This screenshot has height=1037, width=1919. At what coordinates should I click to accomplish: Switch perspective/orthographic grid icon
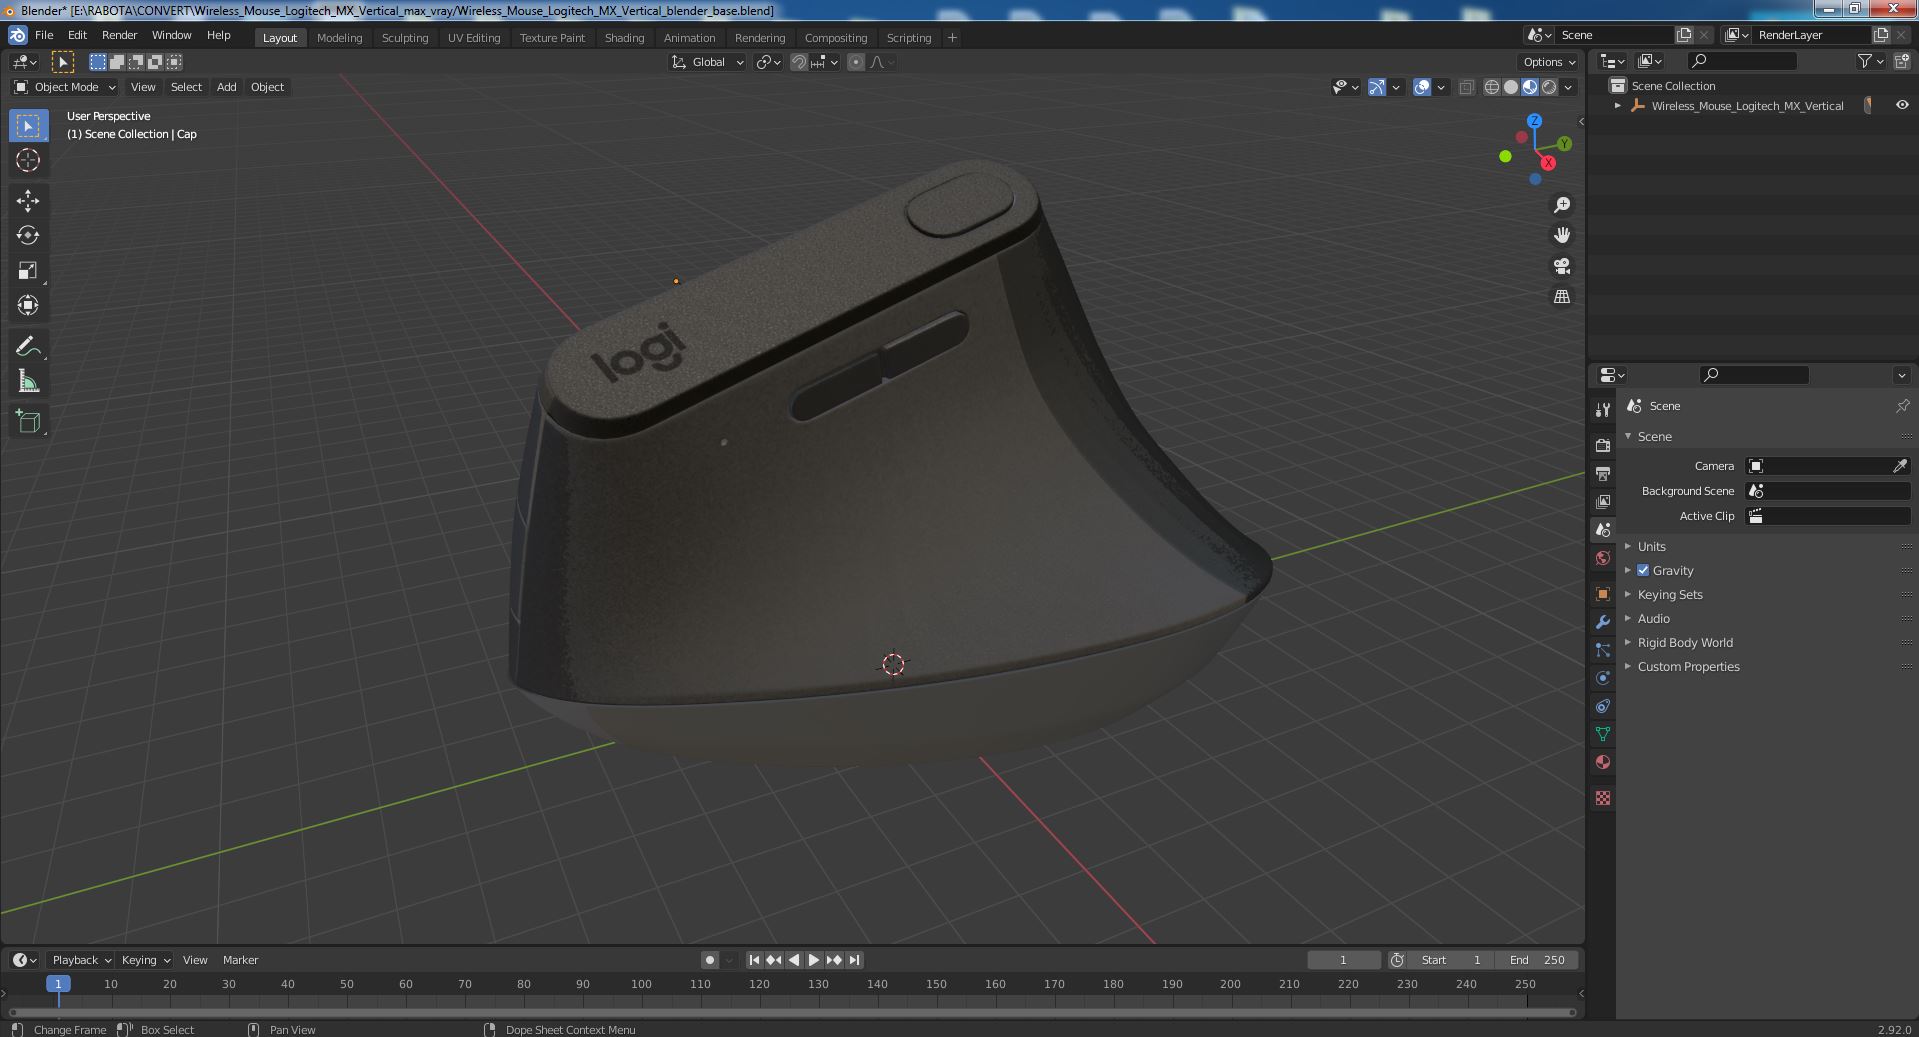[x=1561, y=297]
